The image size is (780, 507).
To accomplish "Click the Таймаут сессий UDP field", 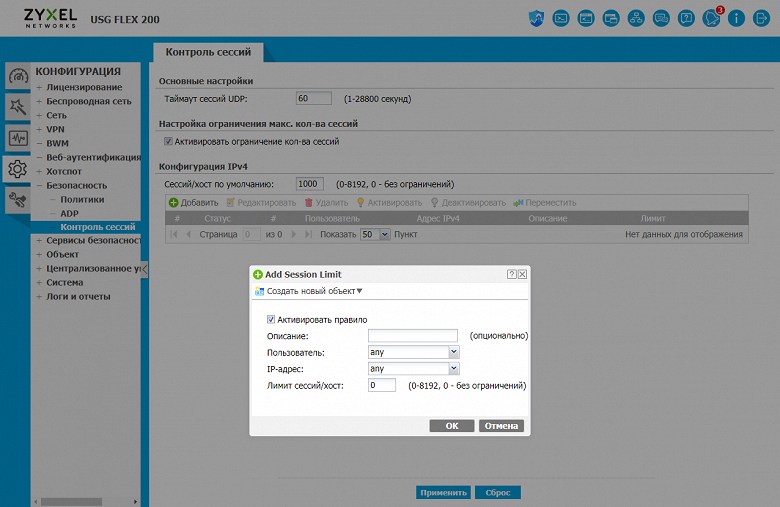I will click(313, 99).
